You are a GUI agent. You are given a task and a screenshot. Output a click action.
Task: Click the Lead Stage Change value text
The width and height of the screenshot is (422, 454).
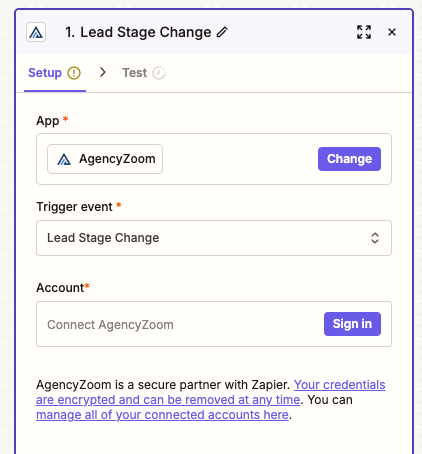pos(103,238)
